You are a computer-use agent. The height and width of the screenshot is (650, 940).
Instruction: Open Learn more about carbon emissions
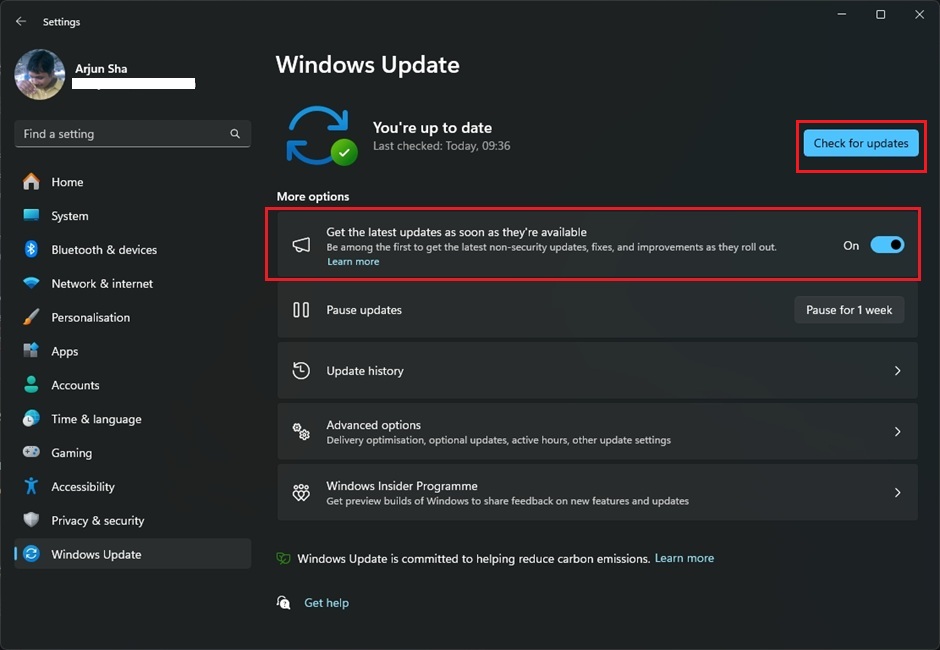click(x=684, y=558)
